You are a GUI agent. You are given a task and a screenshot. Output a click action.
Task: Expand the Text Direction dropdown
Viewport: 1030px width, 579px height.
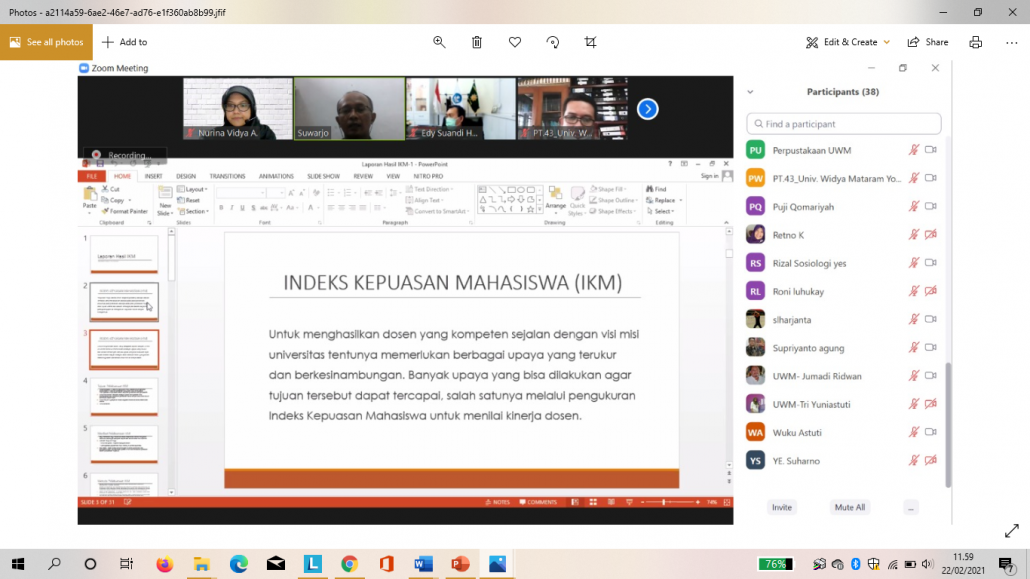click(430, 189)
